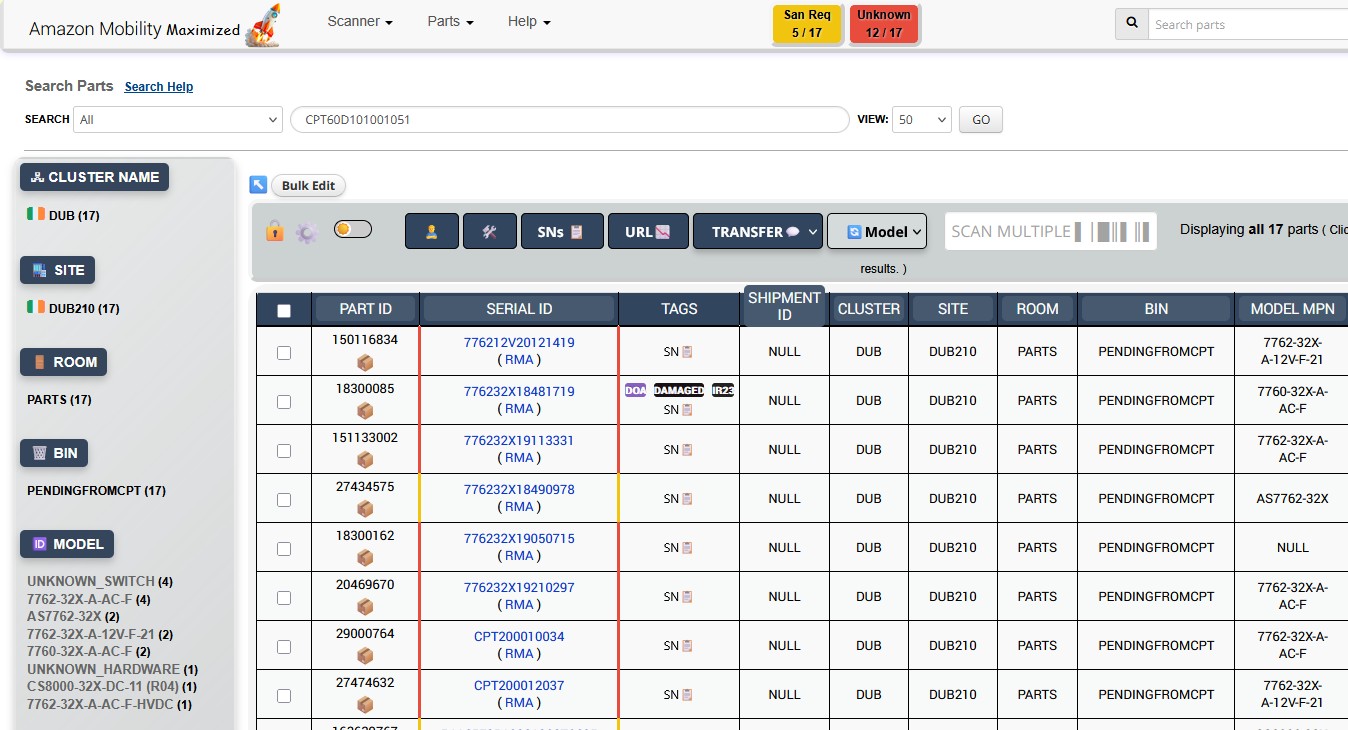The height and width of the screenshot is (730, 1348).
Task: Click the Search Help link
Action: click(158, 87)
